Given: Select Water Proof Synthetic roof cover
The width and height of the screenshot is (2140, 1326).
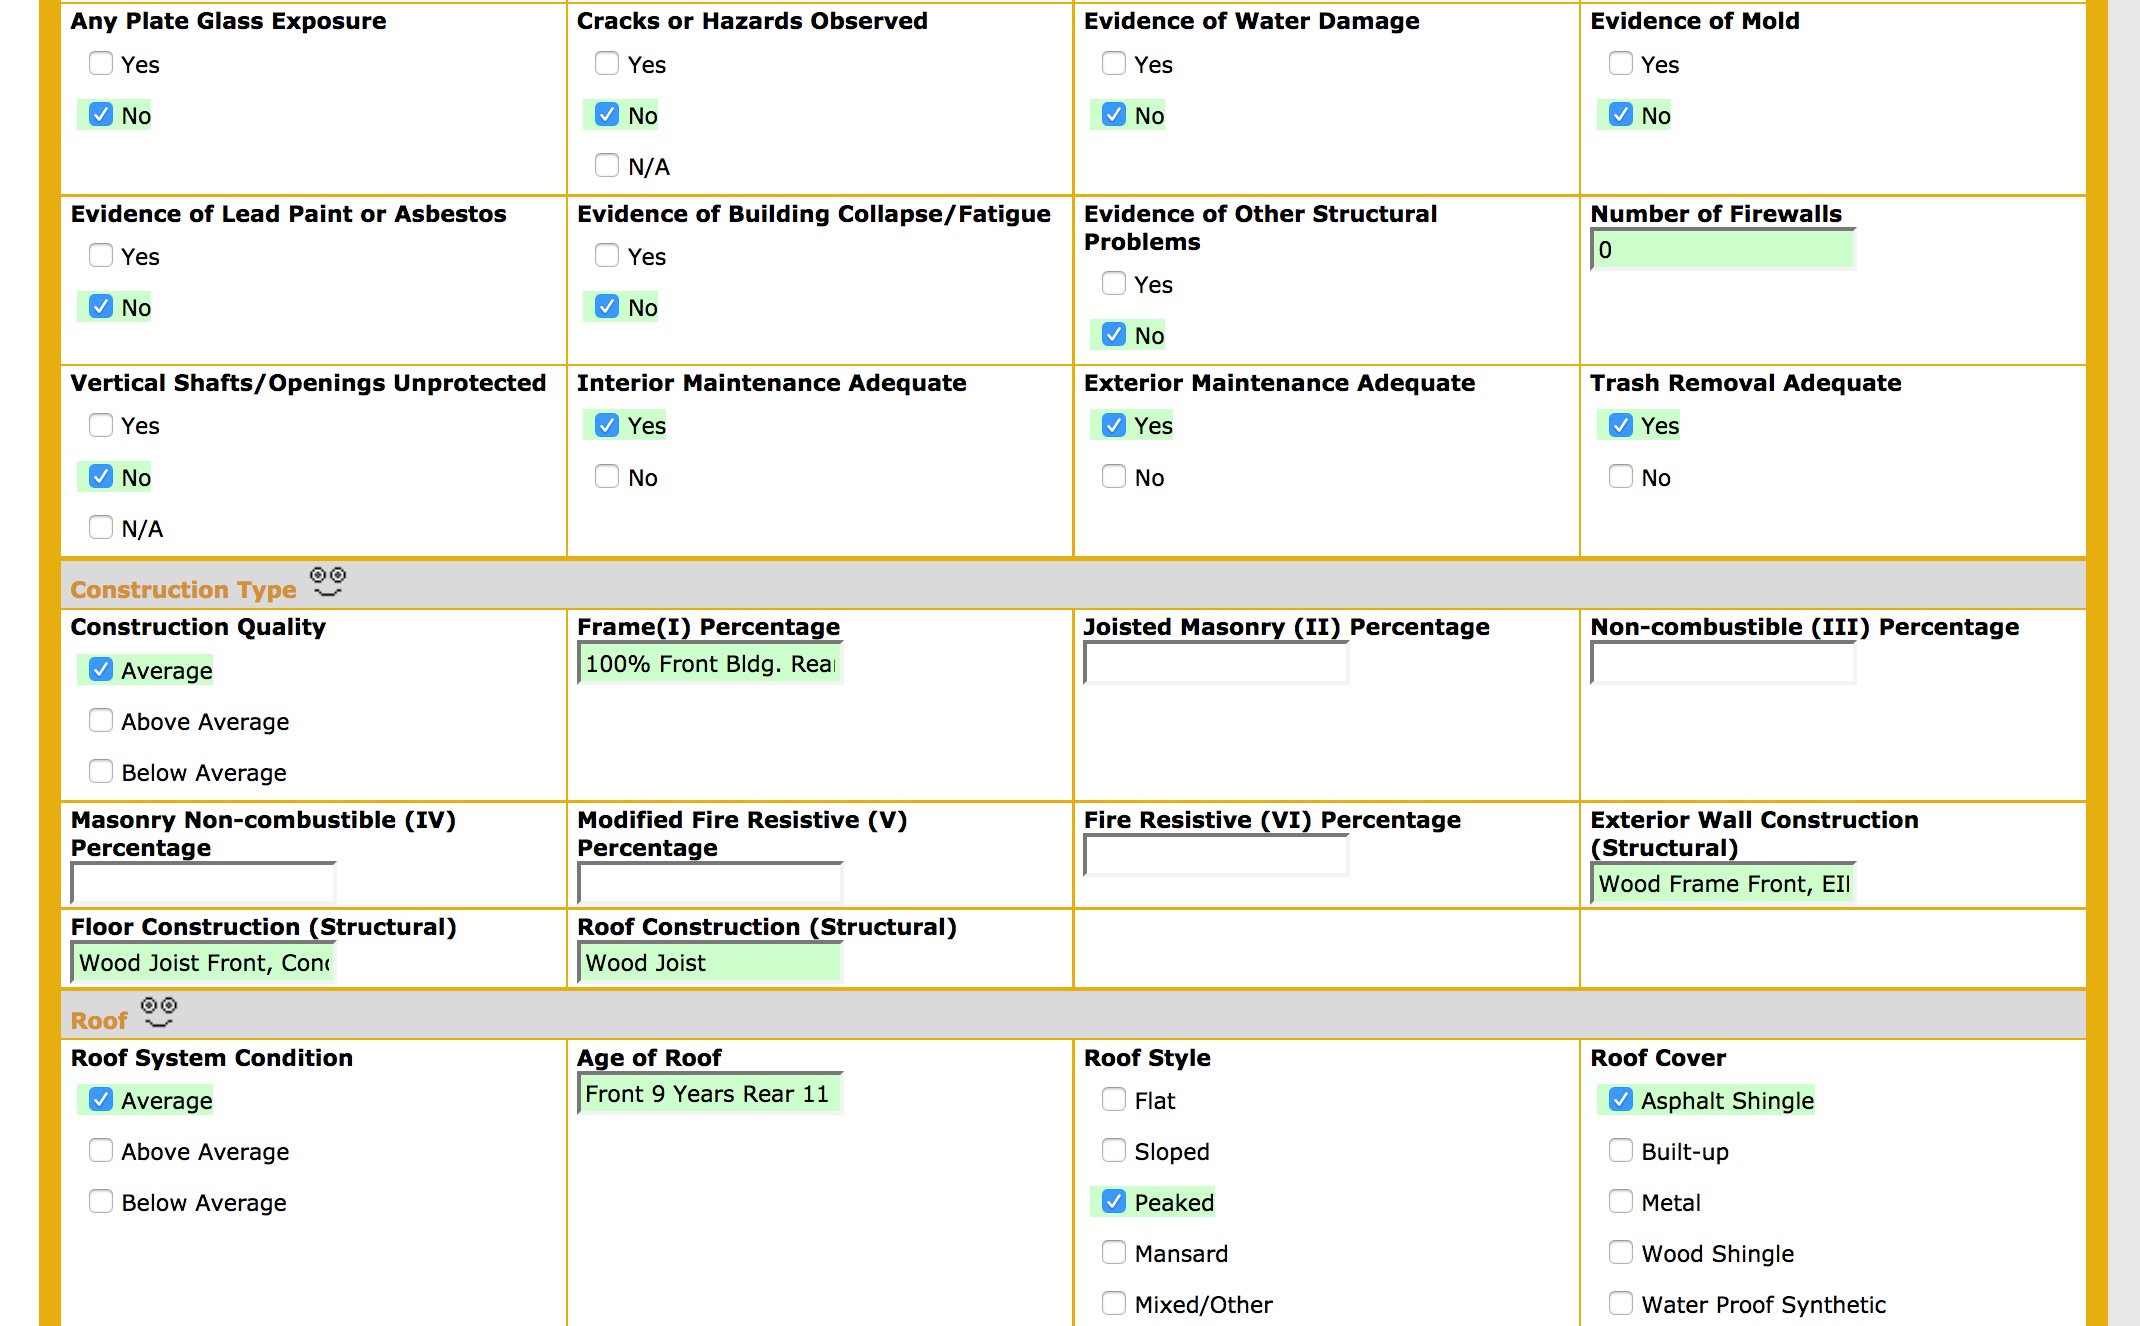Looking at the screenshot, I should pyautogui.click(x=1620, y=1303).
